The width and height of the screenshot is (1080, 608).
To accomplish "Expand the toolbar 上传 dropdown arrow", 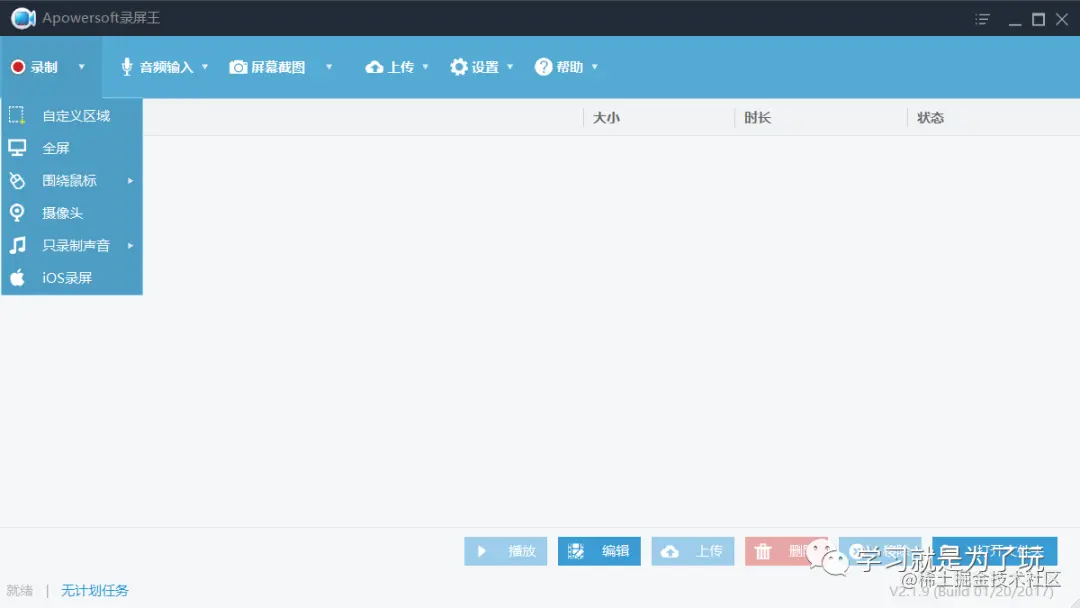I will pyautogui.click(x=425, y=67).
